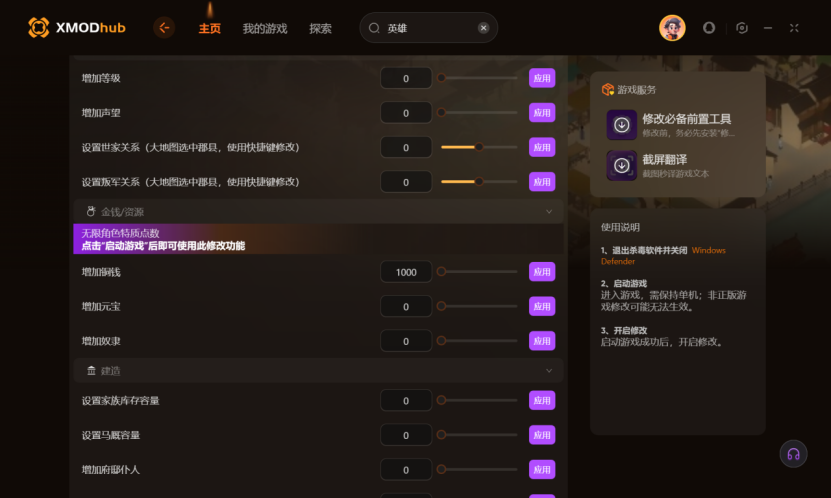Viewport: 831px width, 498px height.
Task: Switch to the 我的游戏 tab
Action: click(x=264, y=29)
